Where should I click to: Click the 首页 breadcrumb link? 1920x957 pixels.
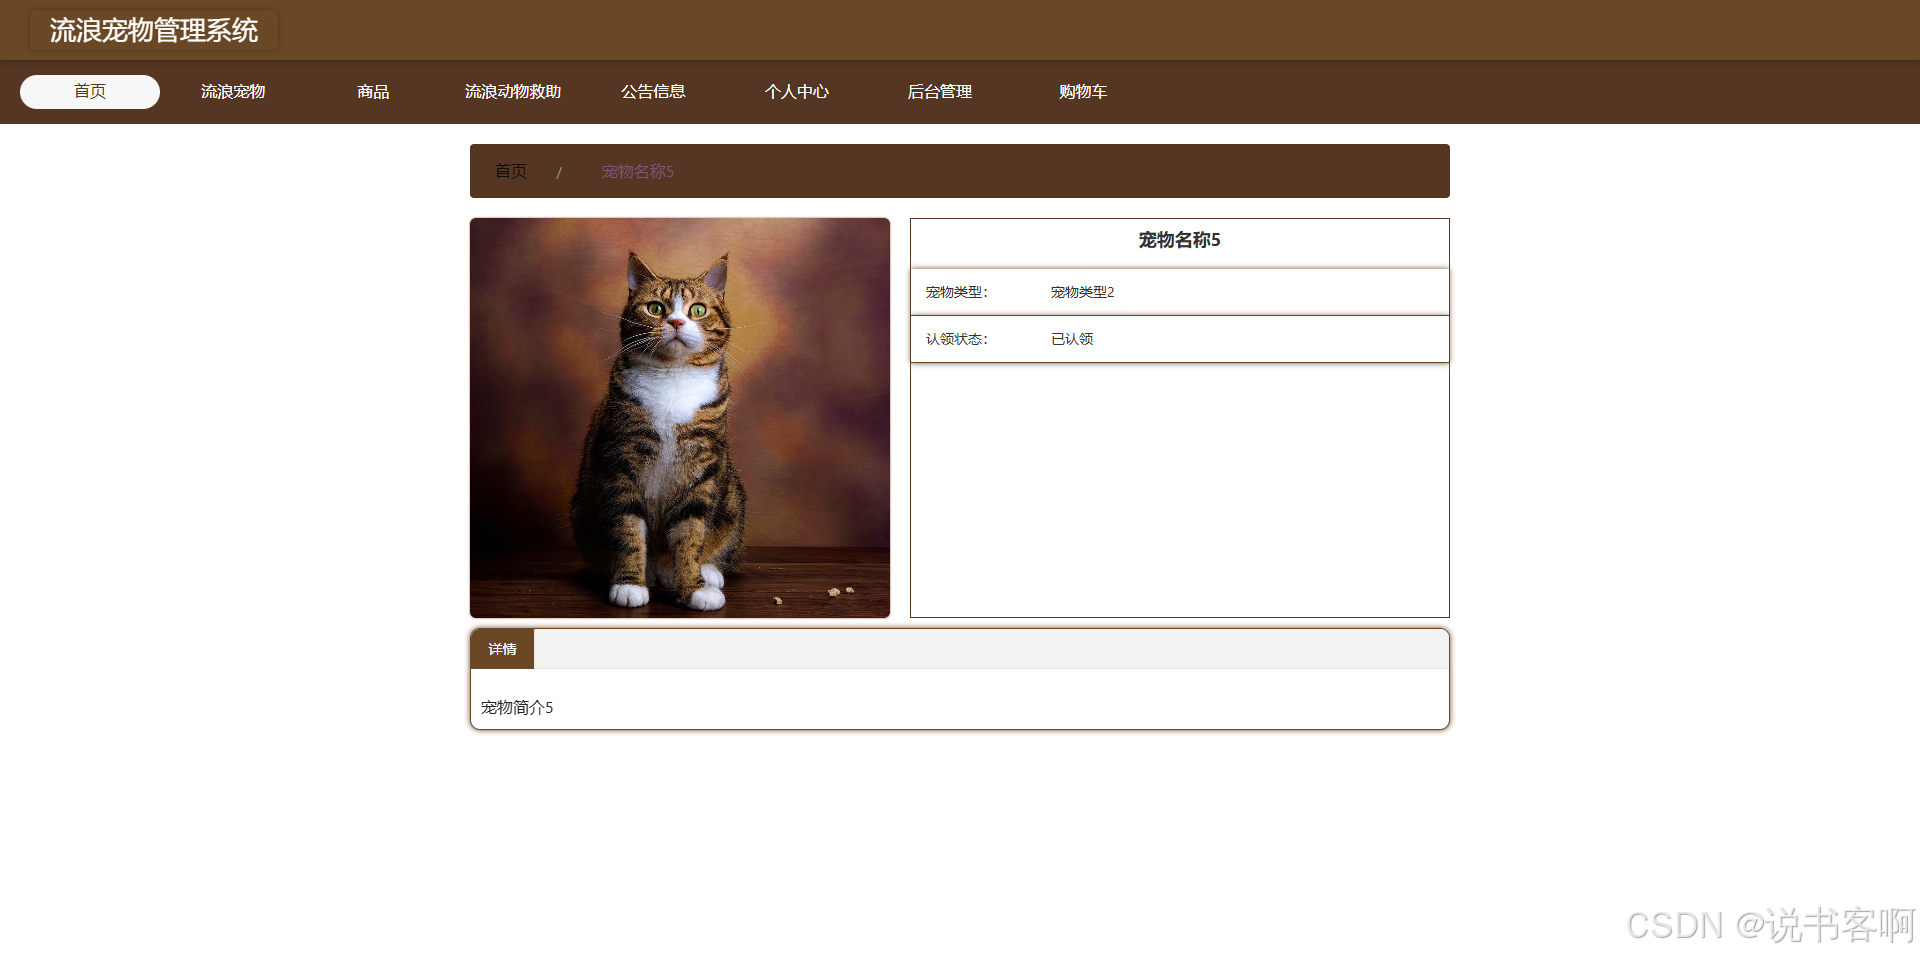(x=511, y=171)
